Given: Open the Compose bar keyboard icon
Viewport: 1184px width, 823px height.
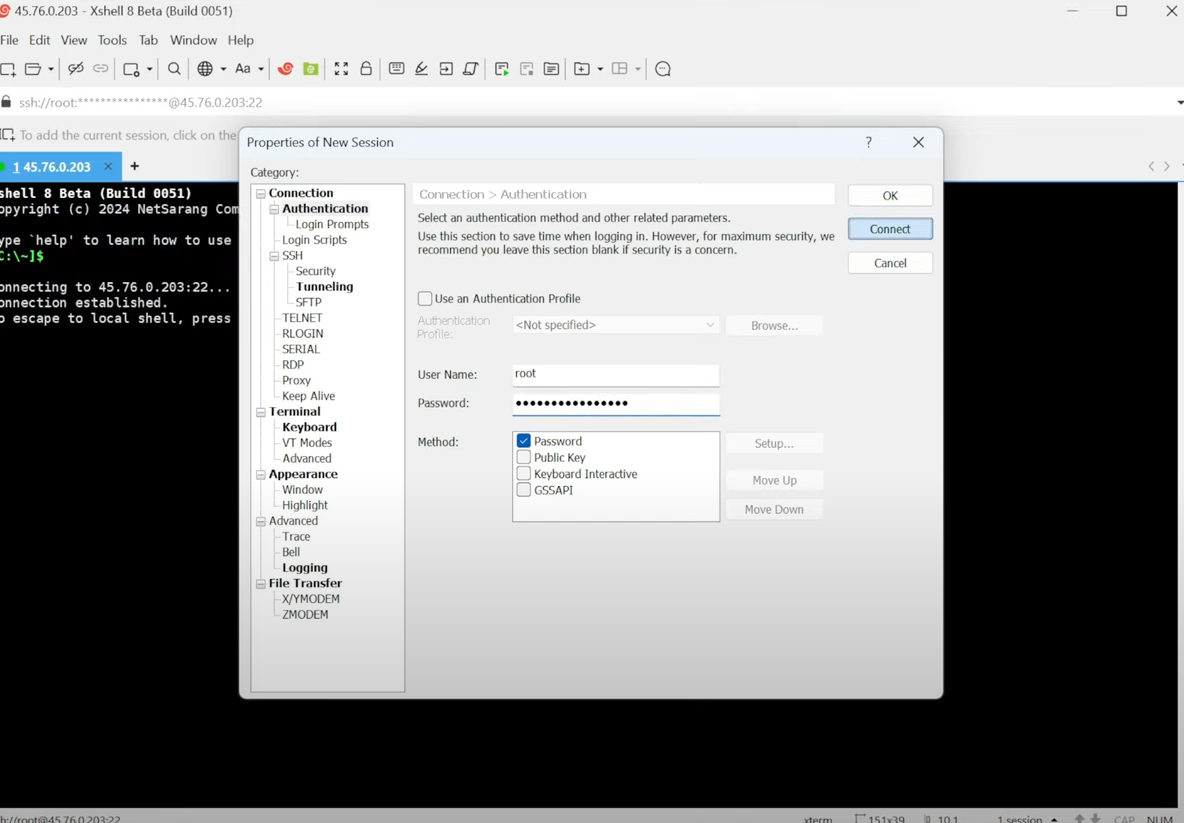Looking at the screenshot, I should (x=396, y=68).
